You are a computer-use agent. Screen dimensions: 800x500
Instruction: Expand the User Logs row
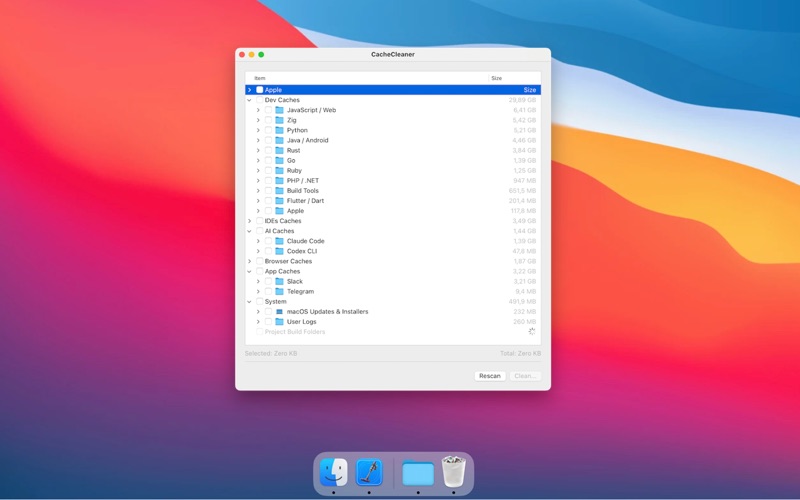pyautogui.click(x=258, y=321)
